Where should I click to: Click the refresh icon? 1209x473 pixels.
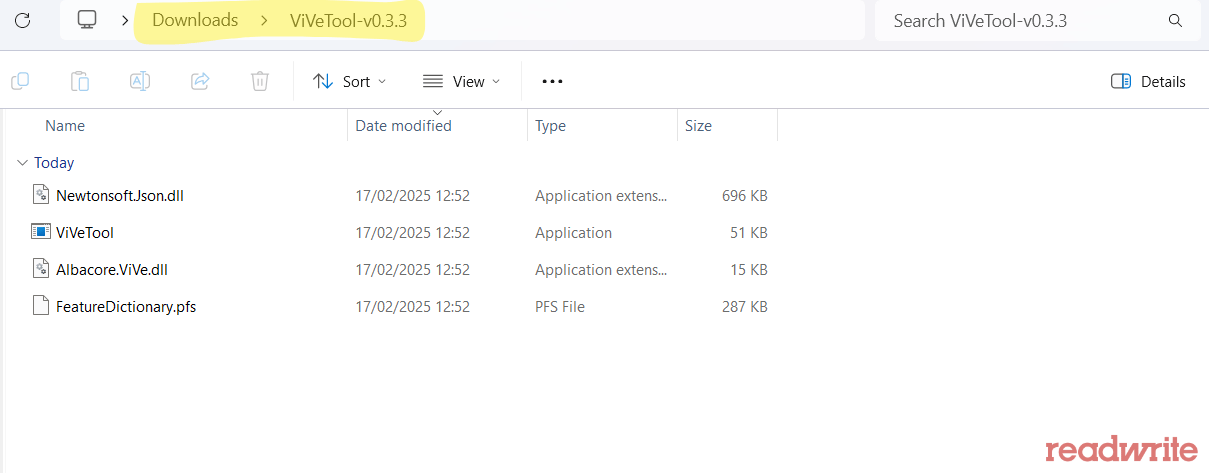(x=22, y=20)
